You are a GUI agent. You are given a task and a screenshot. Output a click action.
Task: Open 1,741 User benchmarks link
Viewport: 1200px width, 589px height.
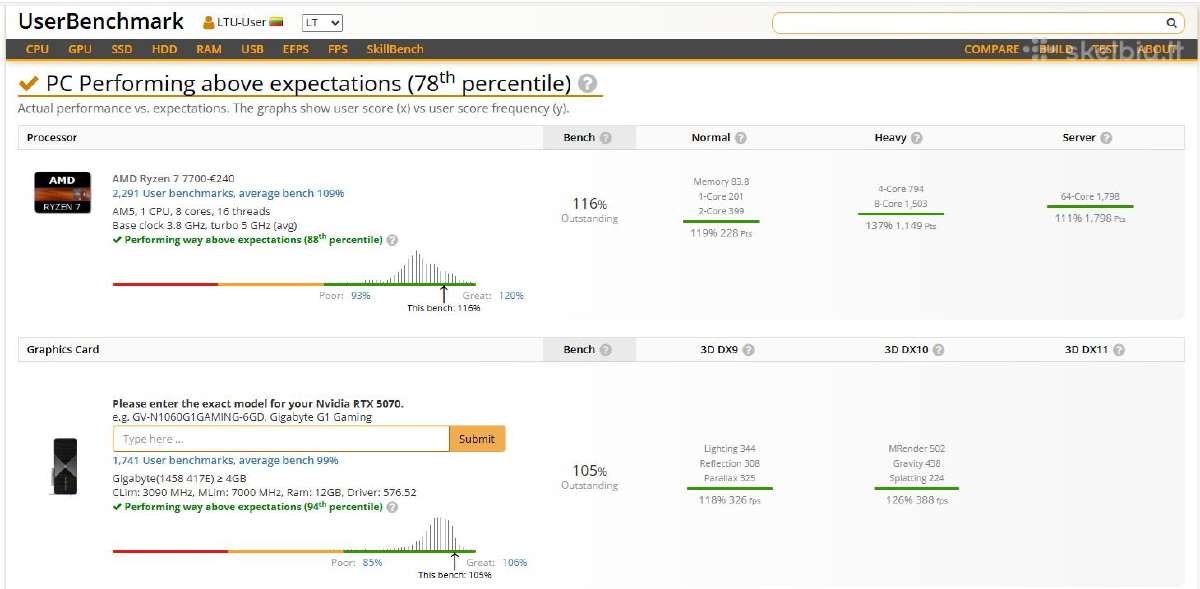pyautogui.click(x=225, y=460)
